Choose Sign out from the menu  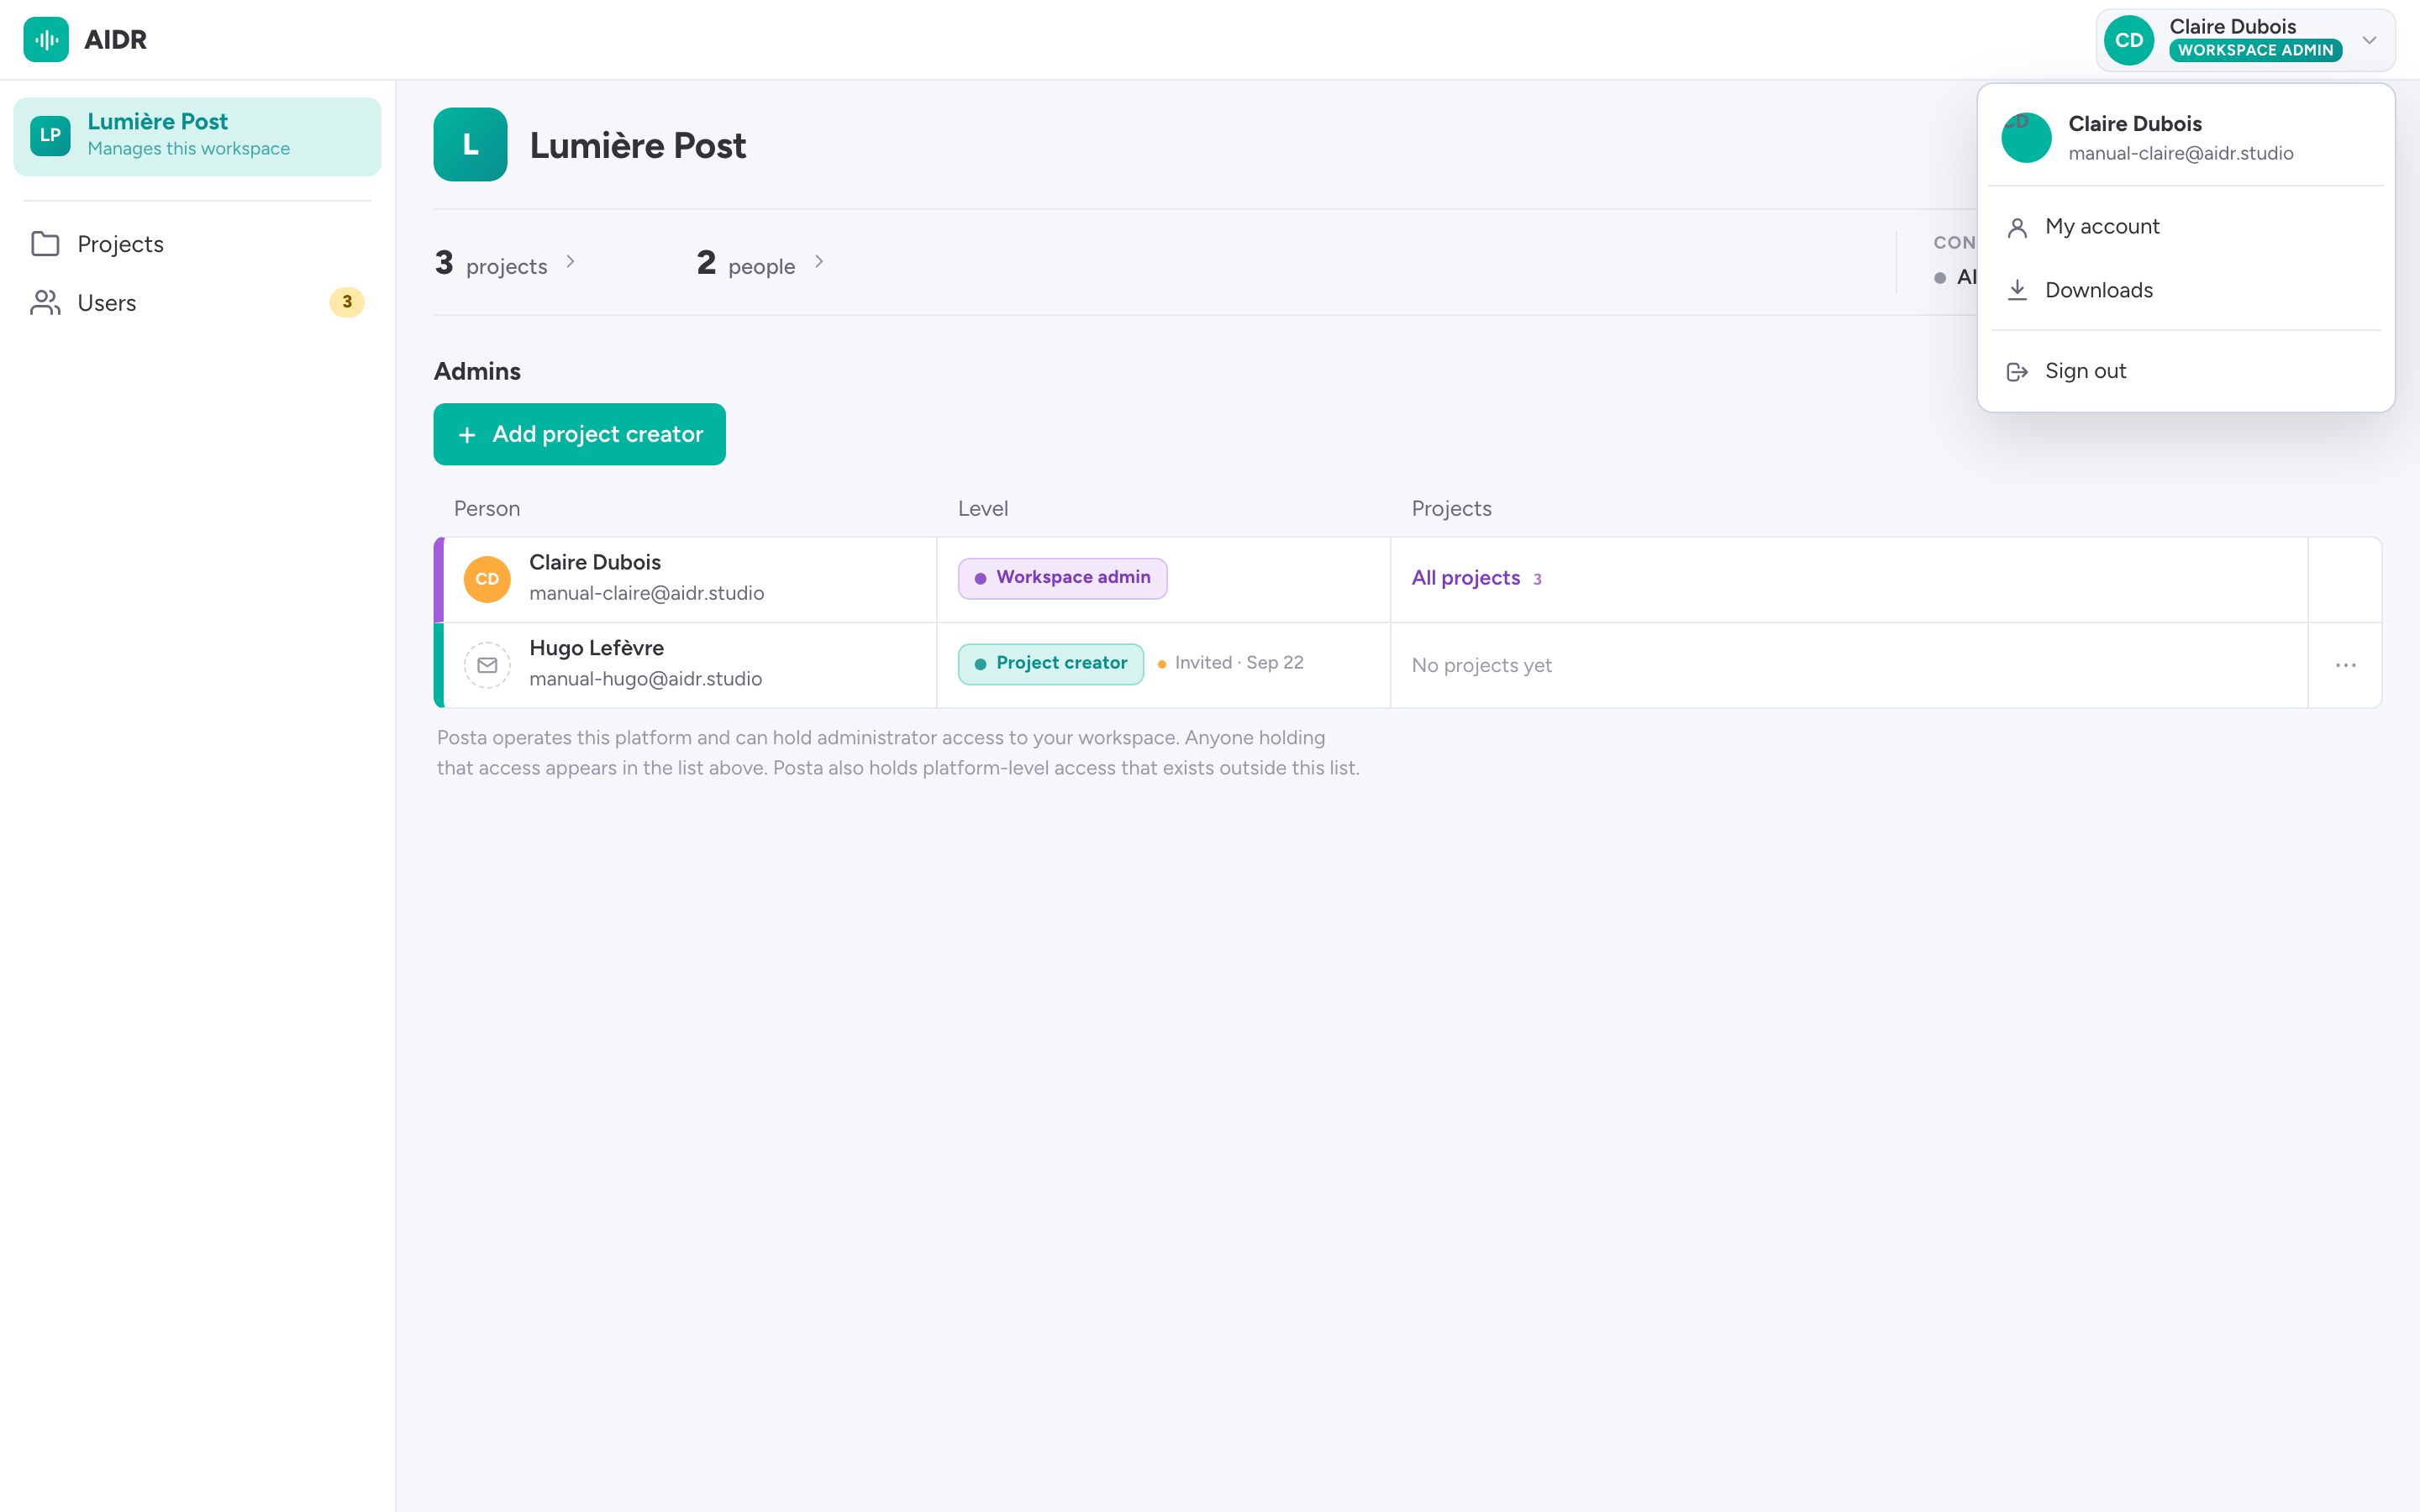2186,371
